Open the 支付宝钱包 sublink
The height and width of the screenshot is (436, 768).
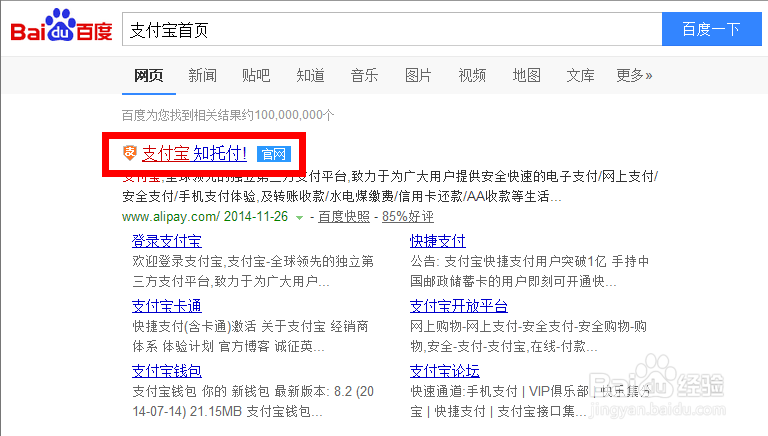[x=167, y=371]
